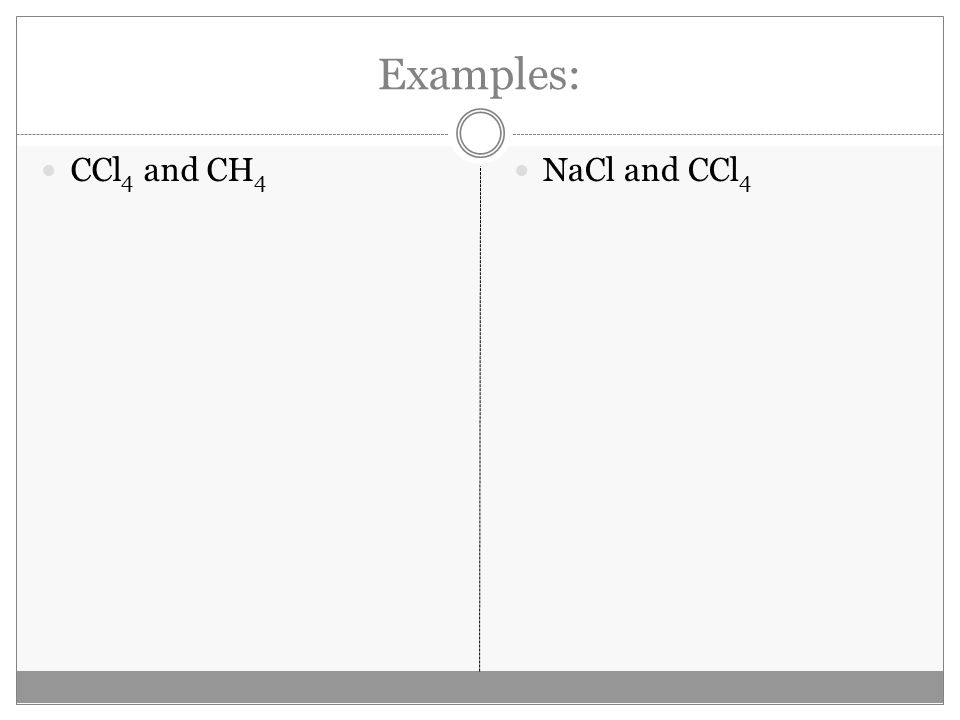Click the double-ring circle ornament
The image size is (960, 720).
pos(480,133)
